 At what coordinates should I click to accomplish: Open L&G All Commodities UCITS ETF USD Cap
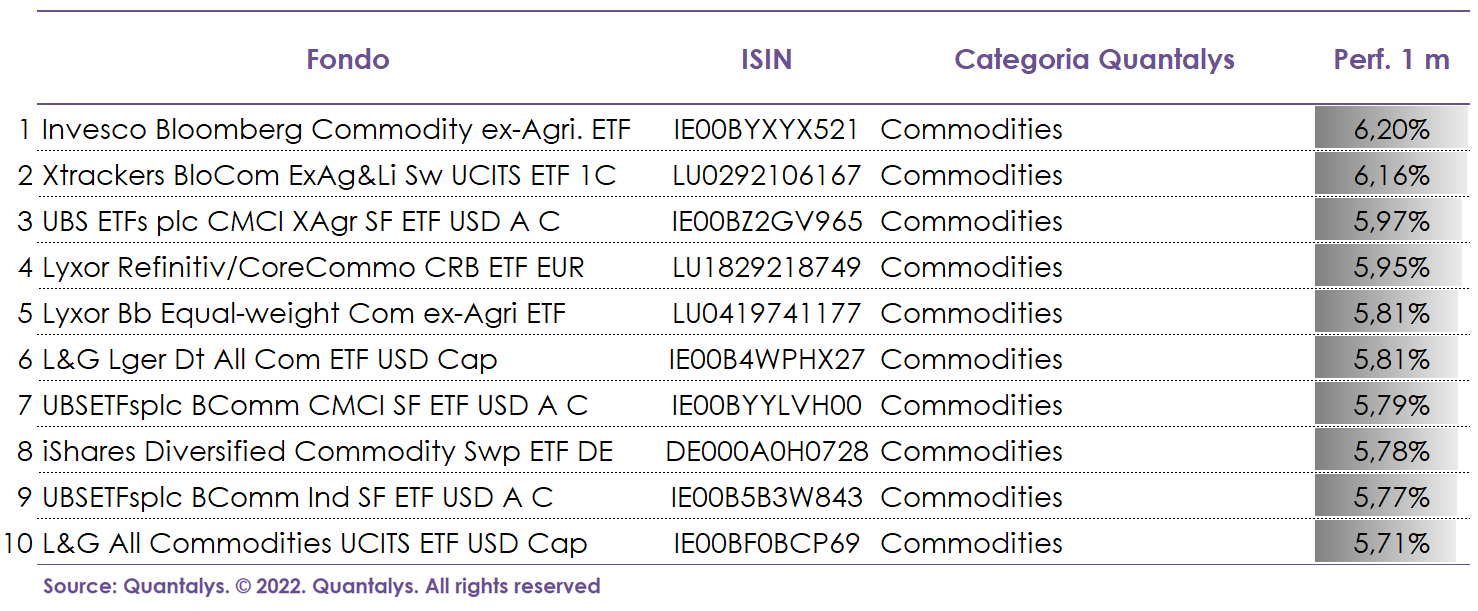coord(314,543)
